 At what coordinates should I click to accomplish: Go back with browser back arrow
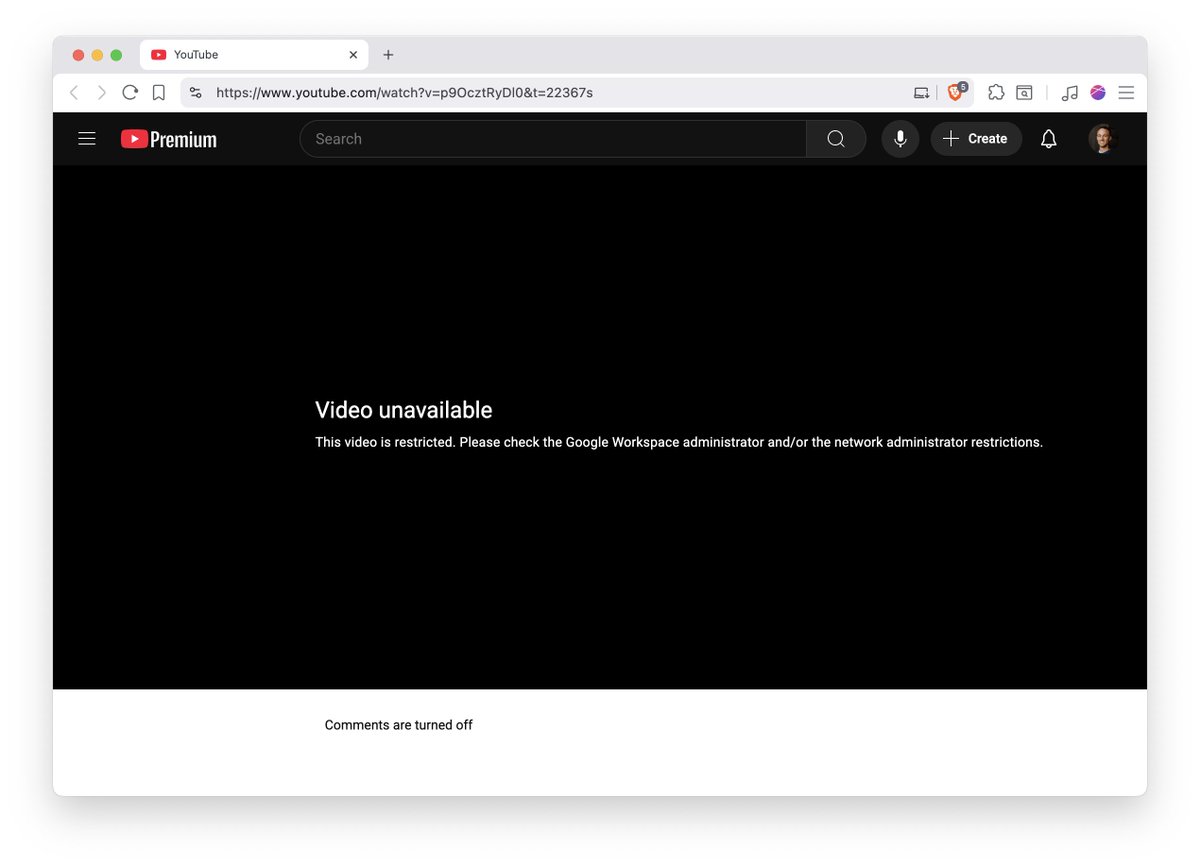pos(74,93)
